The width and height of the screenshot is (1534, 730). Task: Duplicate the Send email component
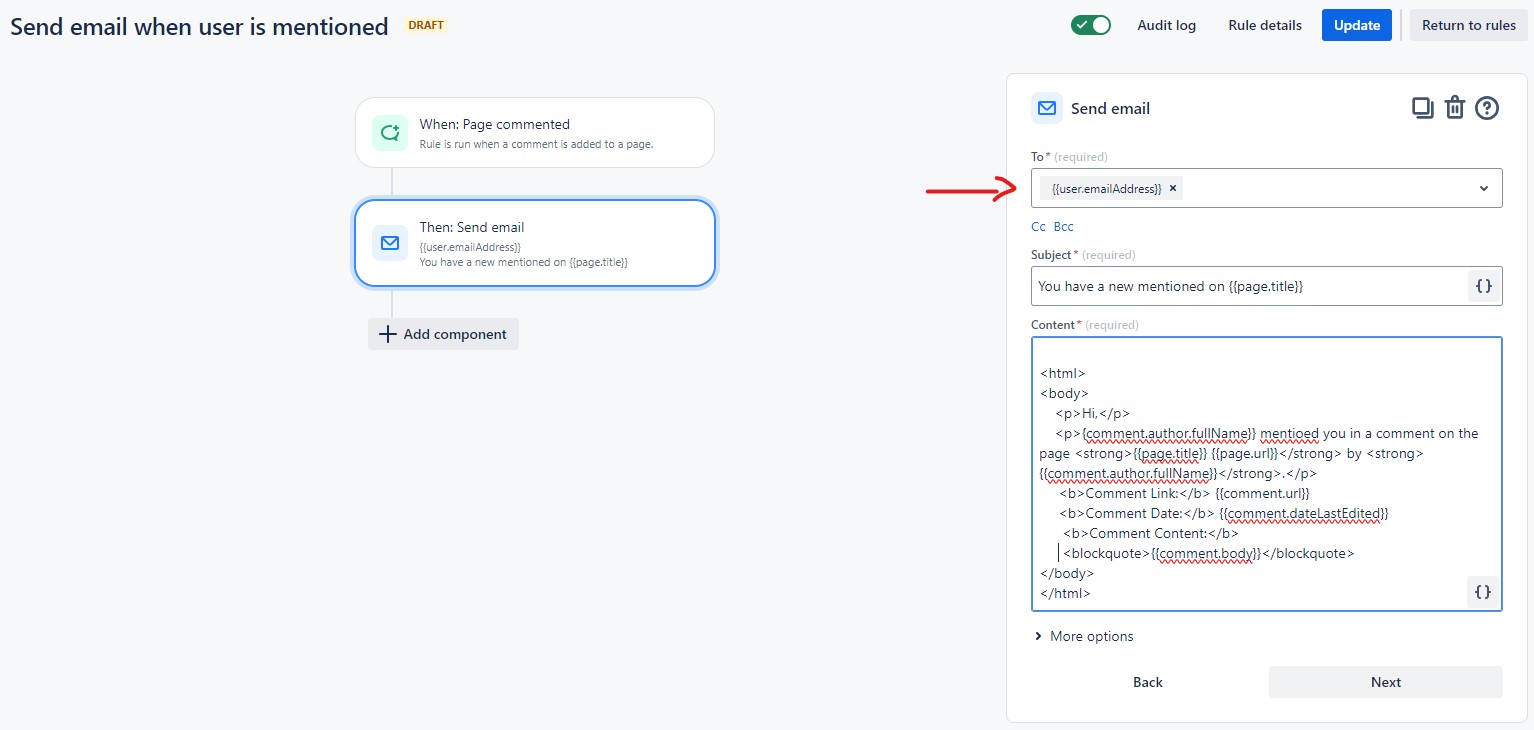[x=1422, y=107]
